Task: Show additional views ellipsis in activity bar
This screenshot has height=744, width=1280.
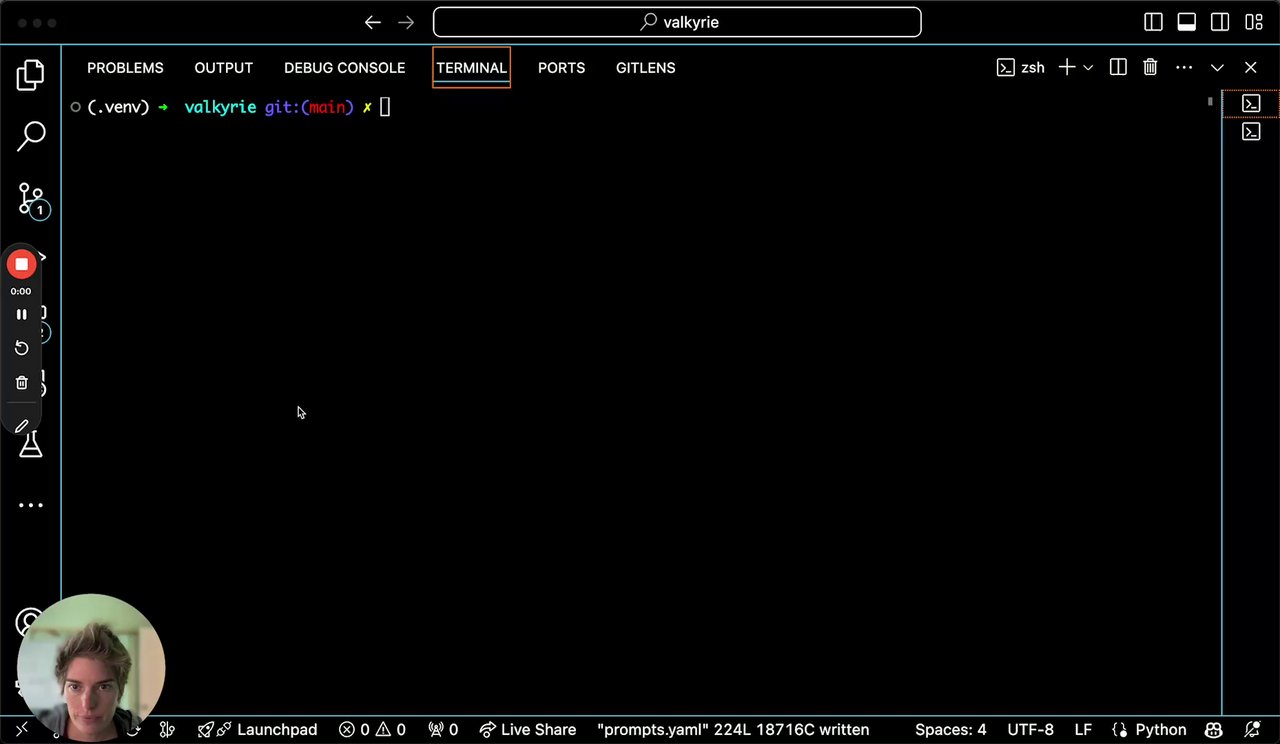Action: pyautogui.click(x=31, y=505)
